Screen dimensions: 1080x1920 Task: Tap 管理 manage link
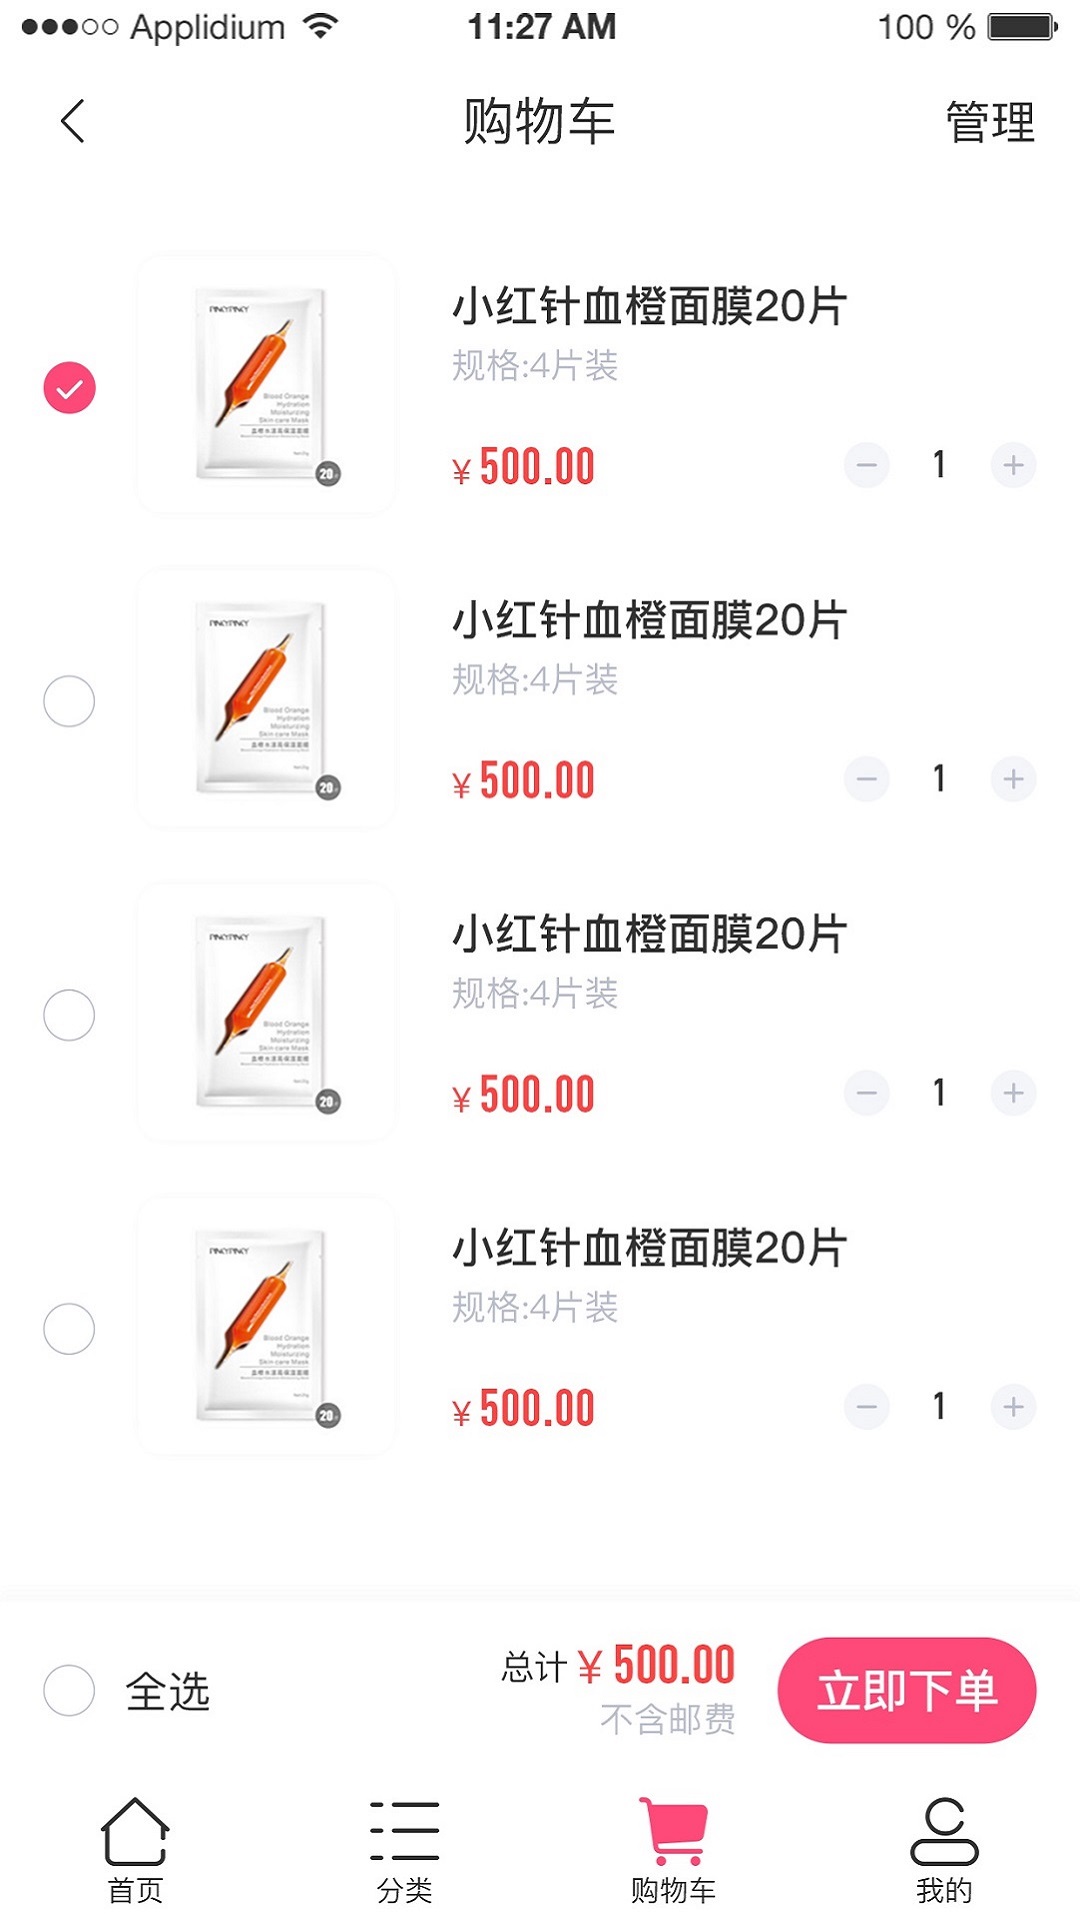(989, 123)
